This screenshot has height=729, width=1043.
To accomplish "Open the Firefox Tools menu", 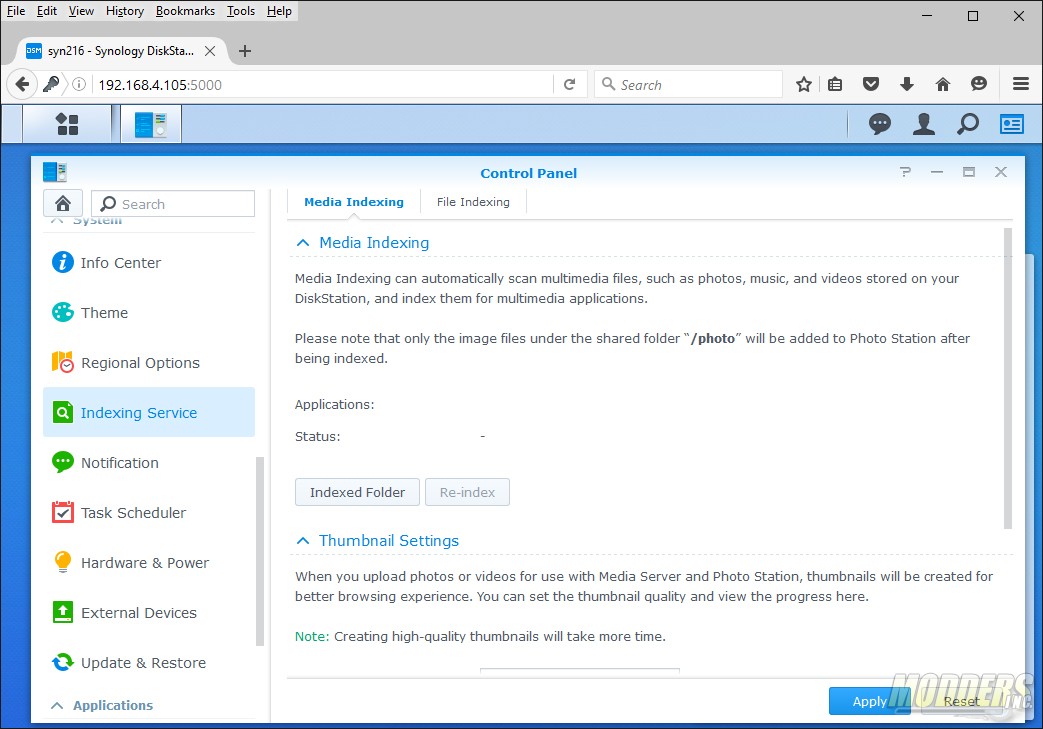I will pyautogui.click(x=241, y=11).
